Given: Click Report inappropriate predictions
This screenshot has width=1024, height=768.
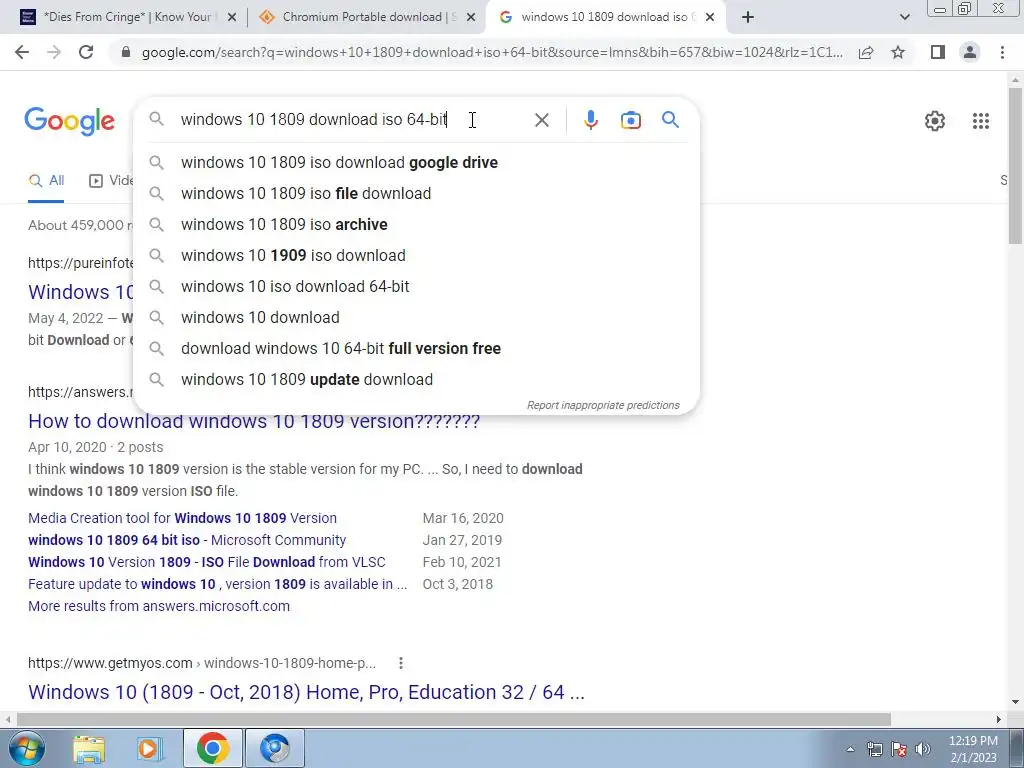Looking at the screenshot, I should (603, 406).
